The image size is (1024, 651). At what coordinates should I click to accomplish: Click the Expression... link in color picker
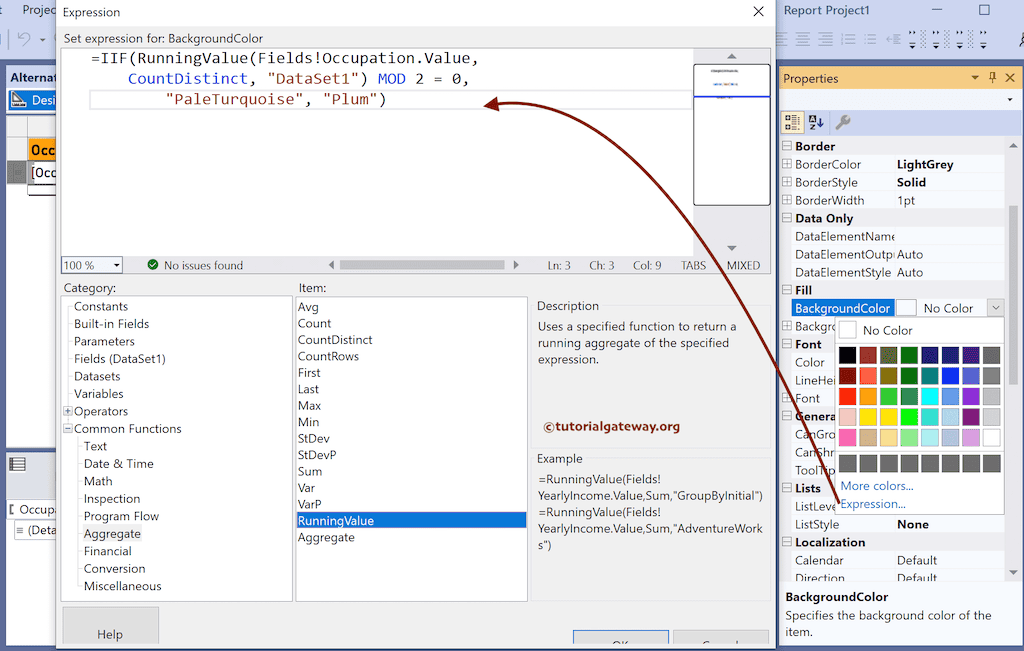pos(873,504)
